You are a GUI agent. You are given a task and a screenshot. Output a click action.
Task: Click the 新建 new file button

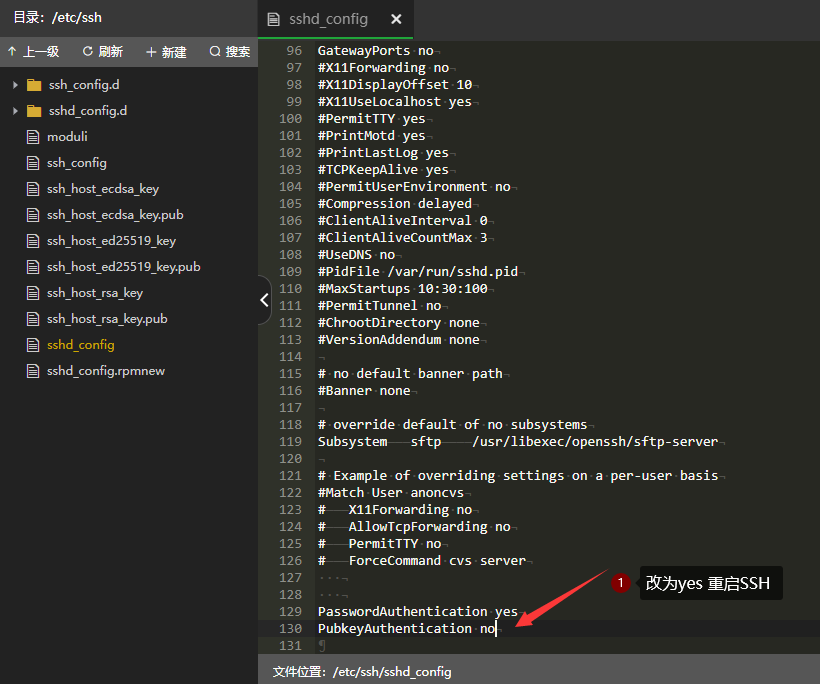pyautogui.click(x=166, y=52)
